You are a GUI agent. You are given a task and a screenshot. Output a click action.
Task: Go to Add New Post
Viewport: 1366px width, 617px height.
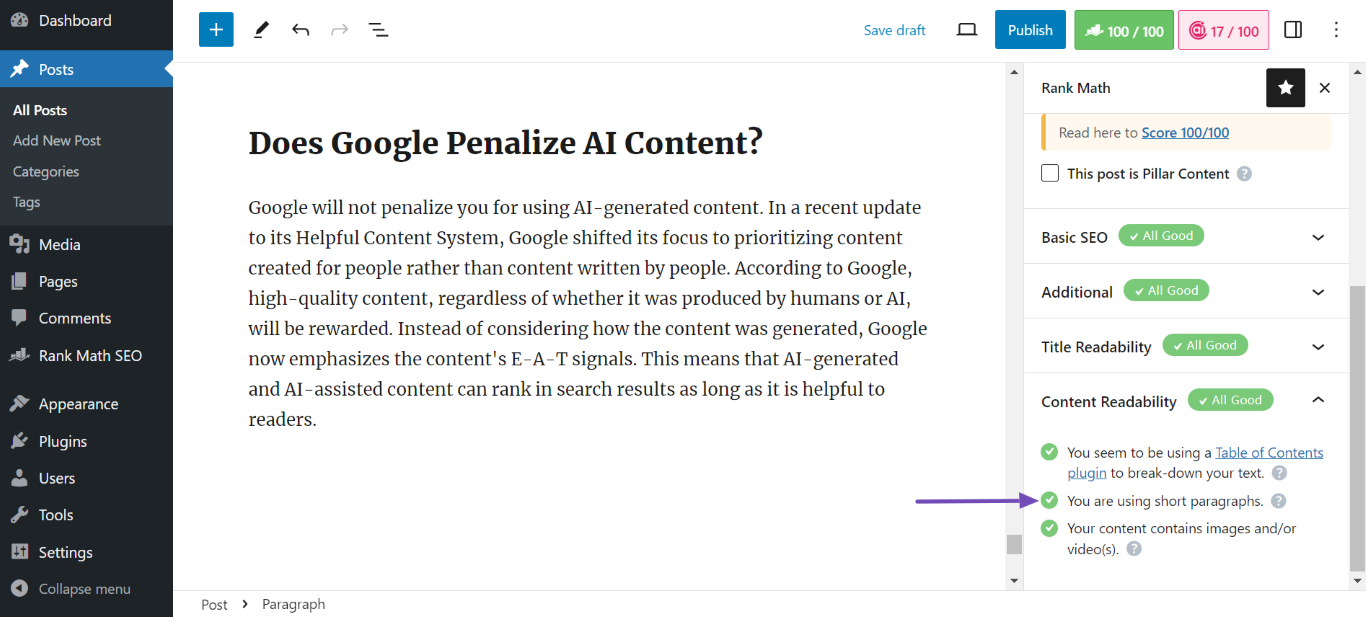coord(57,141)
